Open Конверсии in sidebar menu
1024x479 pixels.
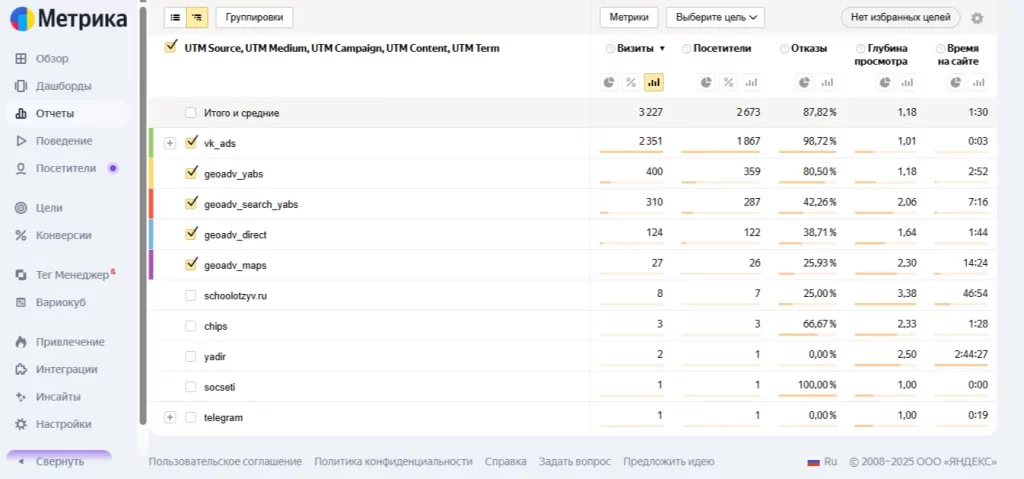tap(63, 235)
